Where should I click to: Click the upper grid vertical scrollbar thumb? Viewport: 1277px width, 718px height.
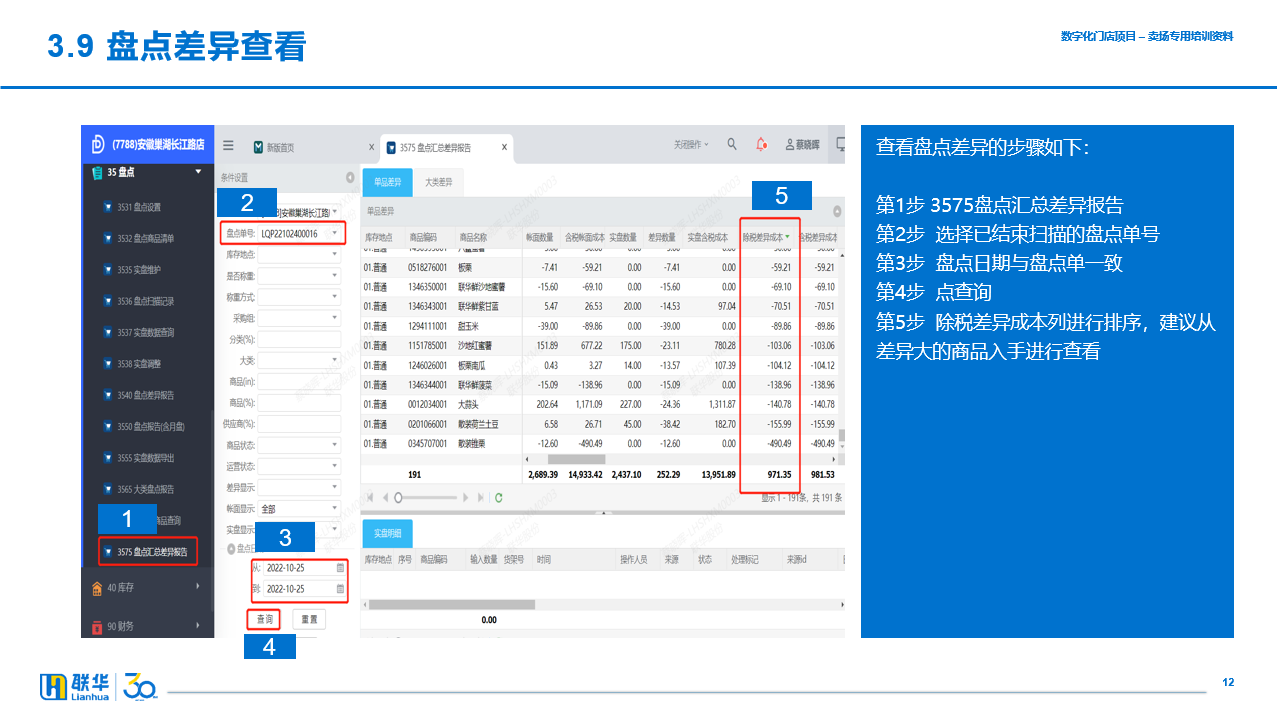pos(842,436)
